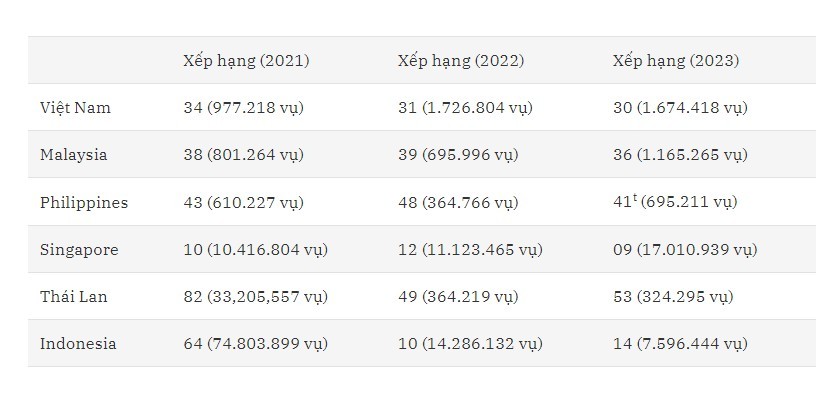Click Singapore's 2022 value 12 (11.123.465 vụ)
This screenshot has height=400, width=838.
pyautogui.click(x=470, y=250)
